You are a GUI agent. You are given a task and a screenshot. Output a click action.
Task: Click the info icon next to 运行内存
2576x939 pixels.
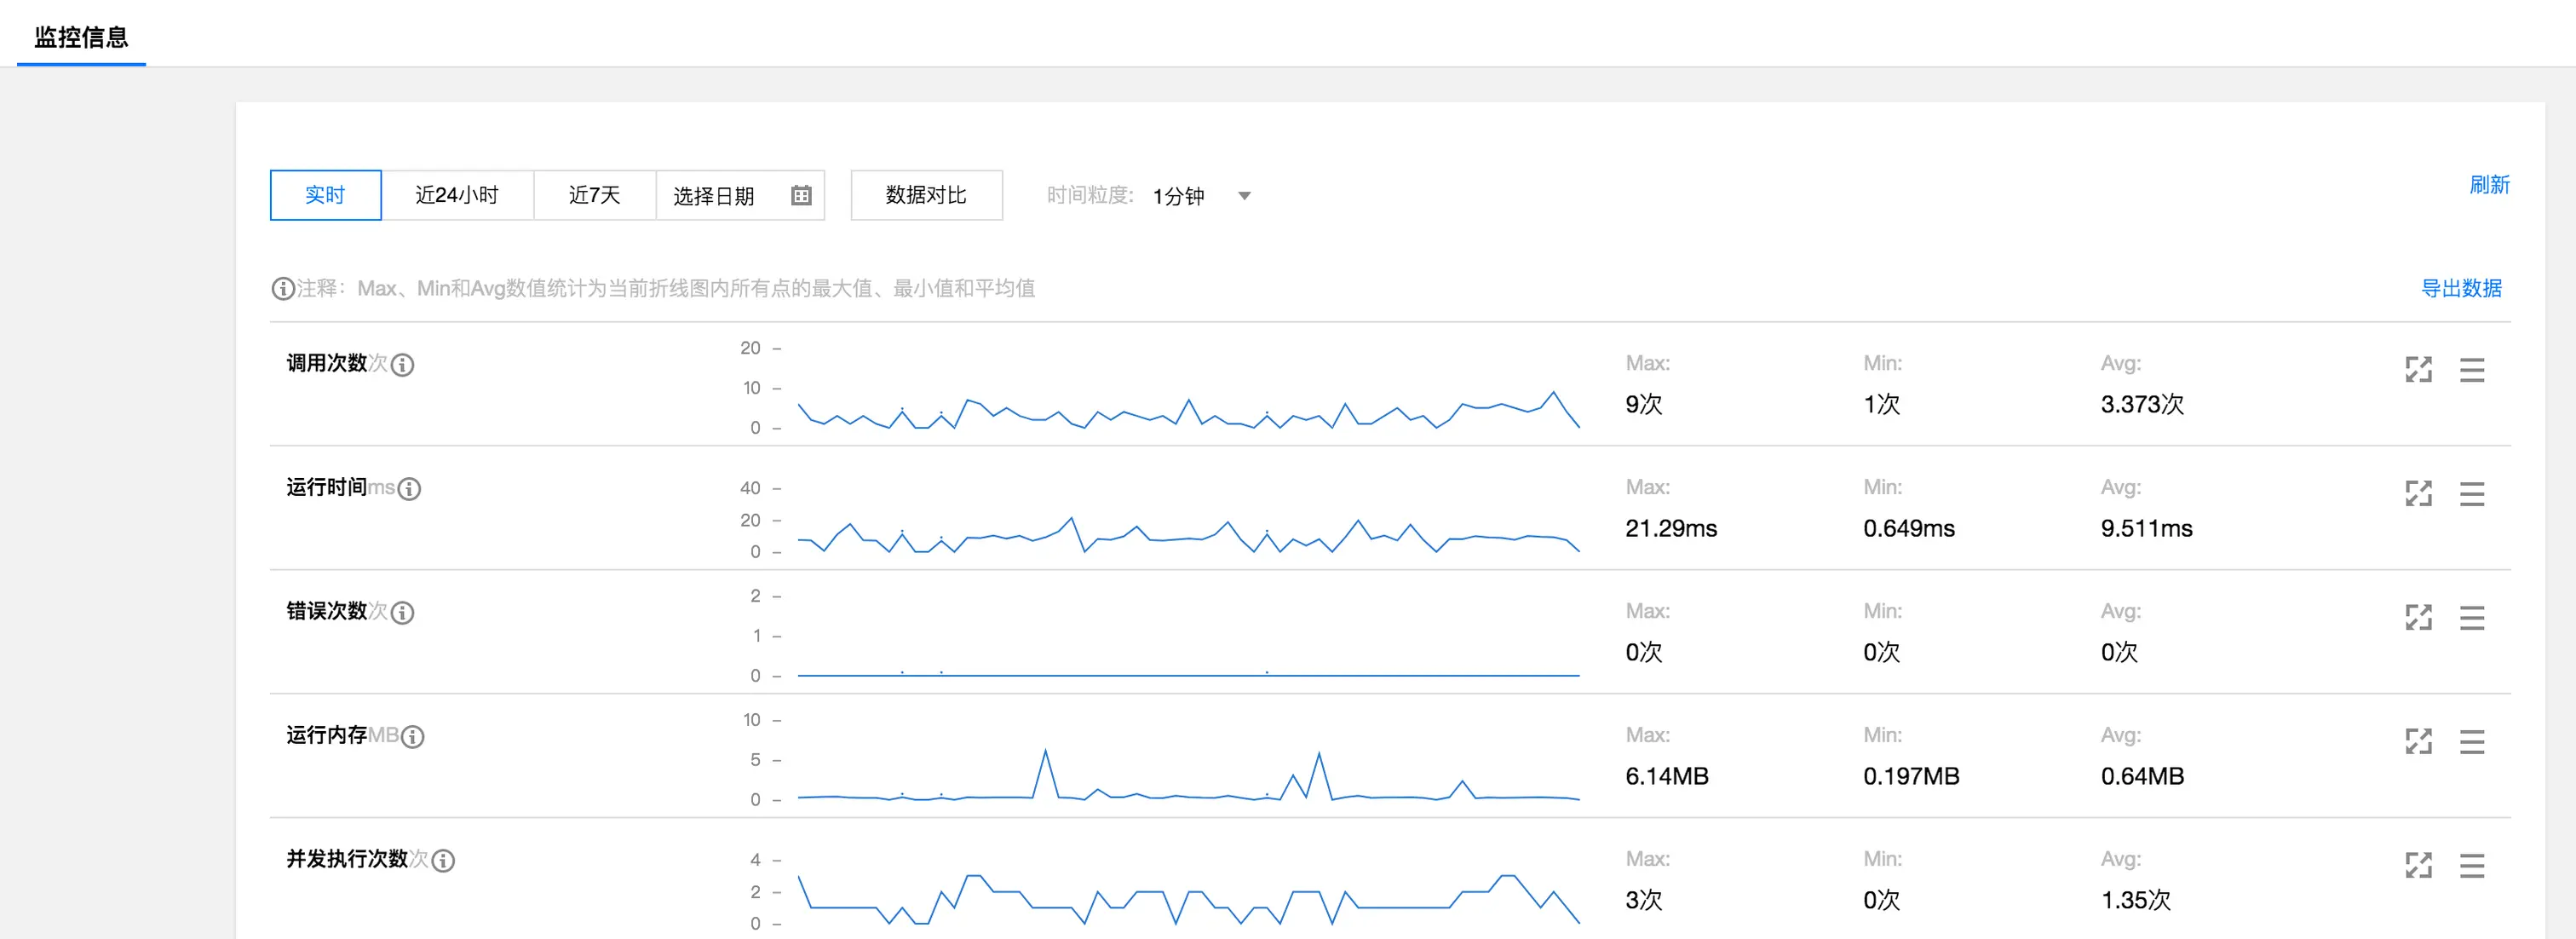tap(412, 737)
